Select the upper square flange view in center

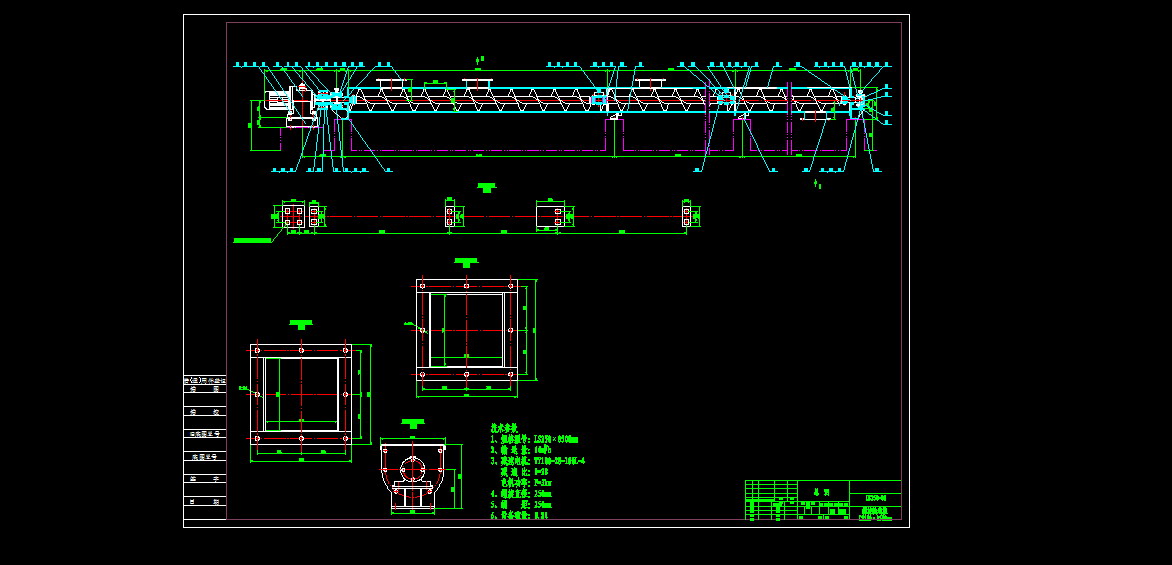coord(467,329)
